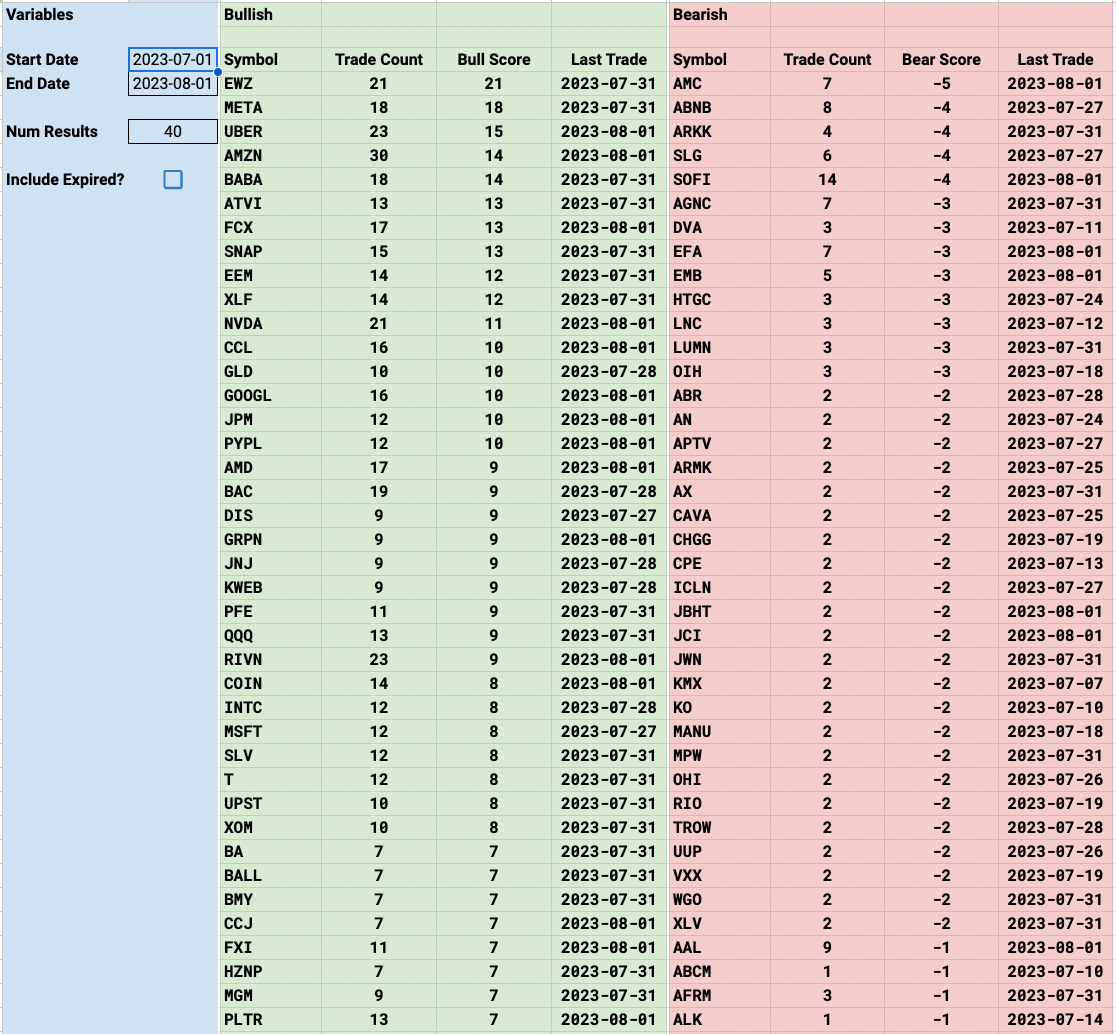Select the NVDA symbol cell
This screenshot has height=1034, width=1116.
(270, 324)
